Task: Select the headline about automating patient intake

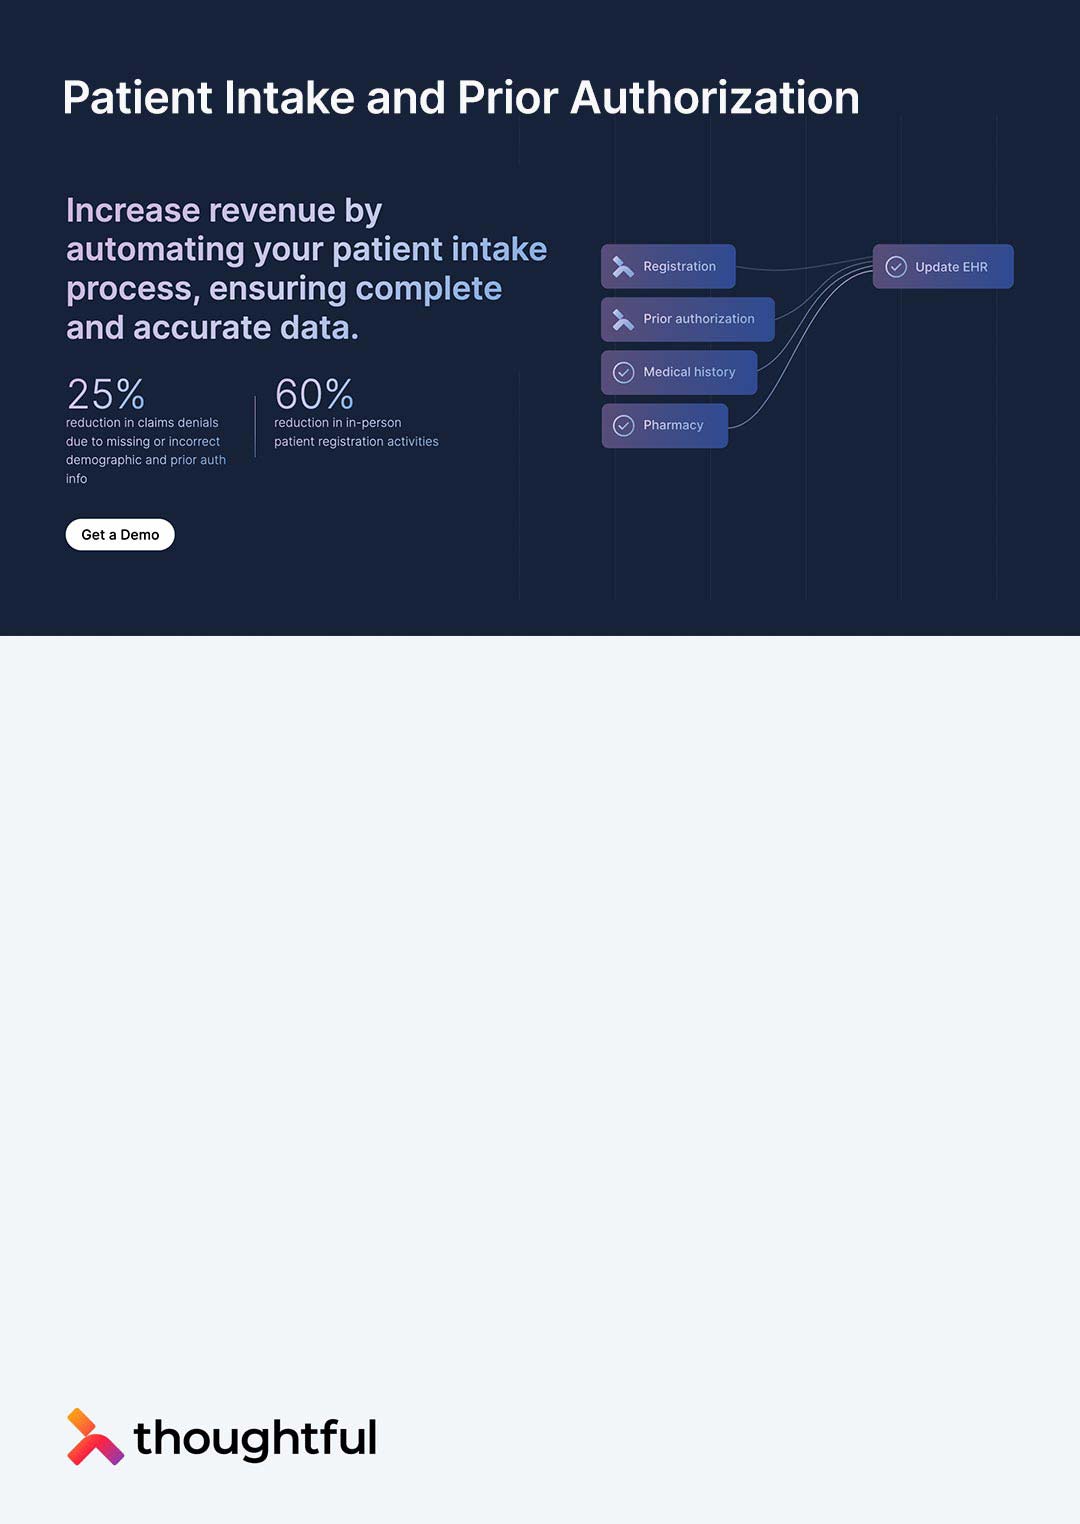Action: 306,270
